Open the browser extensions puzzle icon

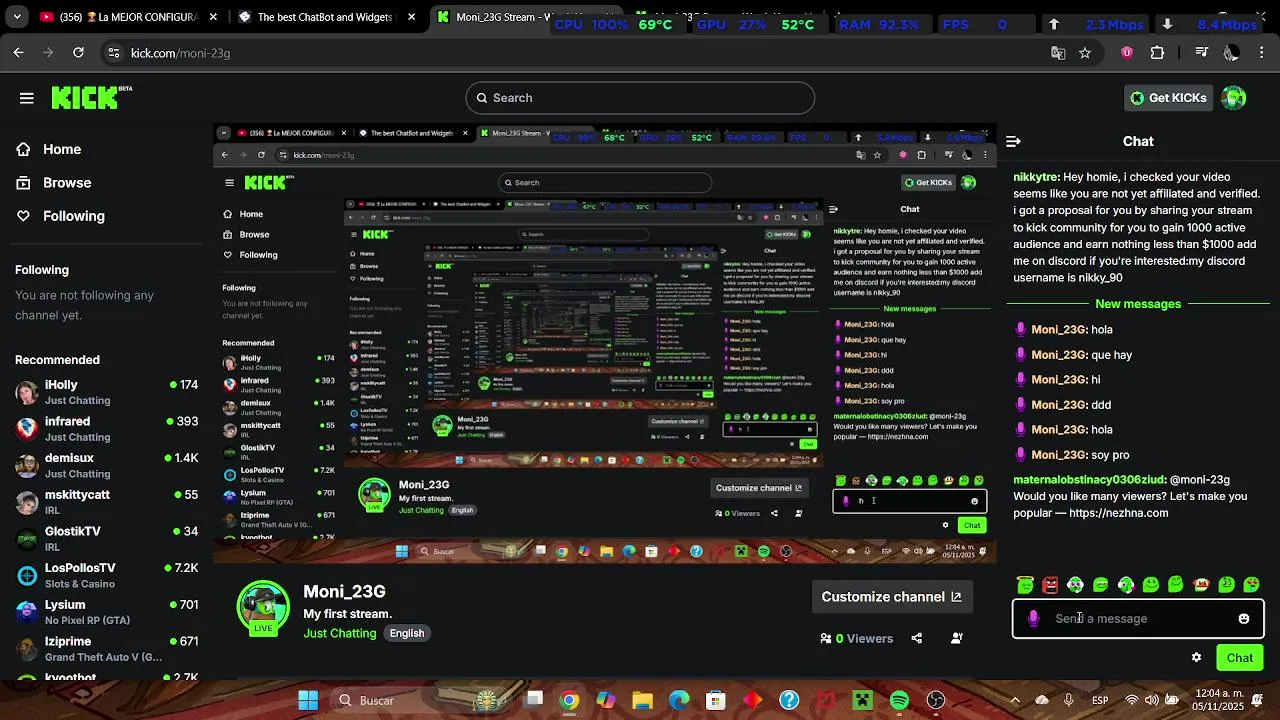[x=1158, y=53]
